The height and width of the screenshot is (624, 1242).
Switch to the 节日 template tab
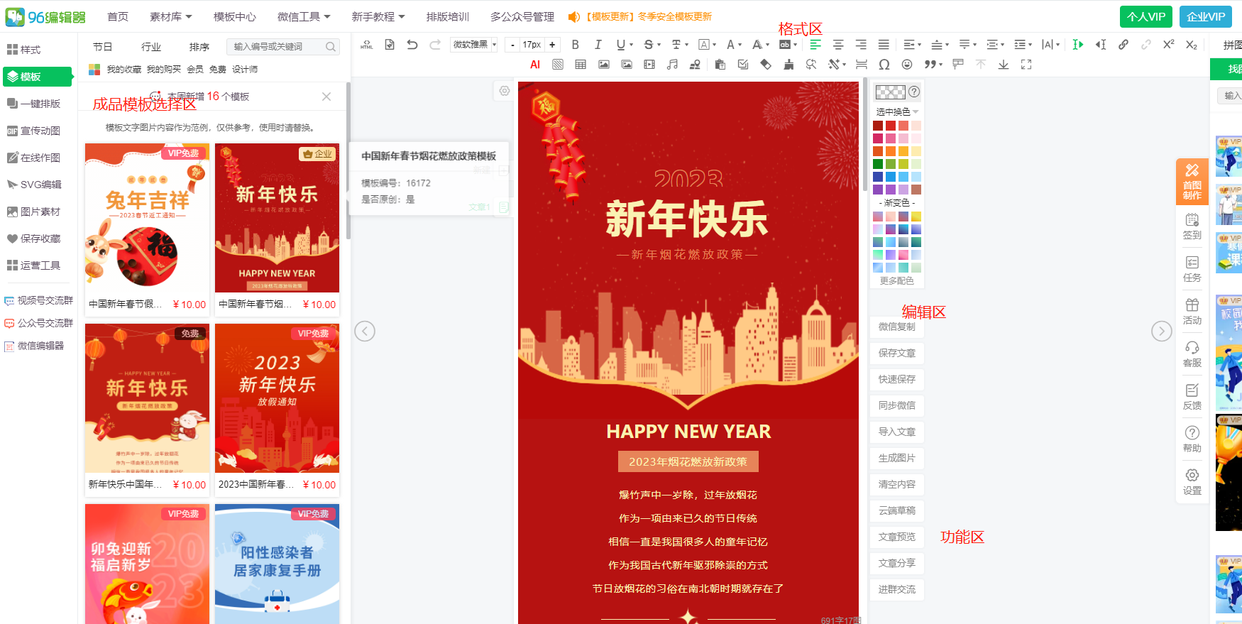[103, 47]
